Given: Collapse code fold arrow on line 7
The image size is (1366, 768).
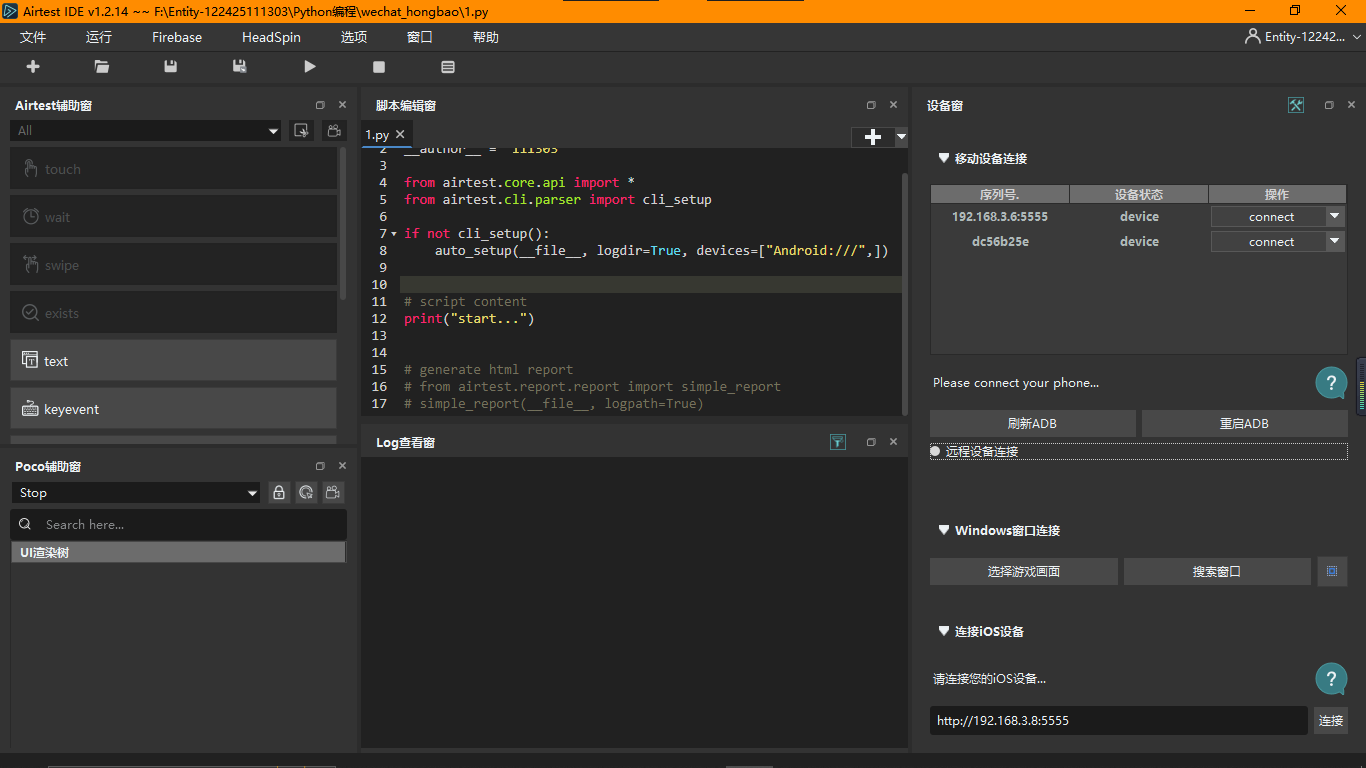Looking at the screenshot, I should 394,234.
